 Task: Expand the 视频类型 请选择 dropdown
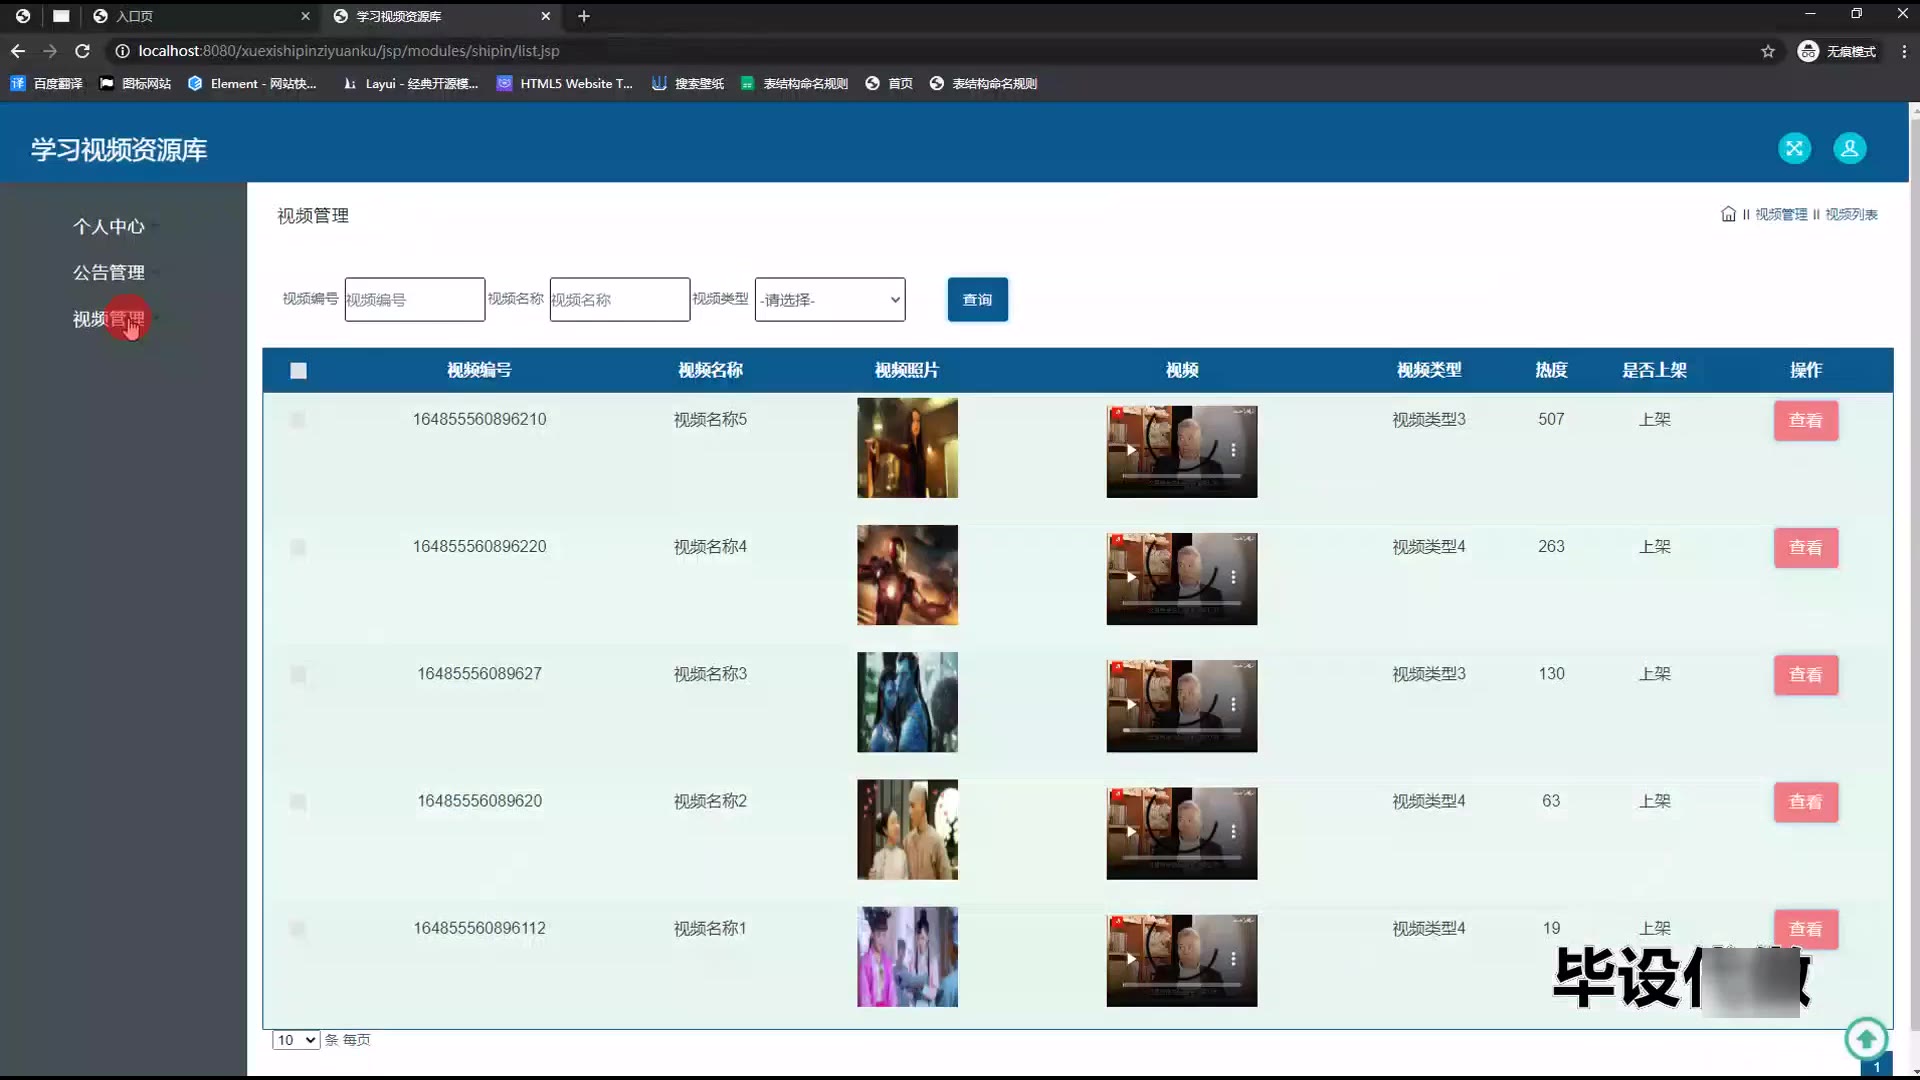click(829, 300)
